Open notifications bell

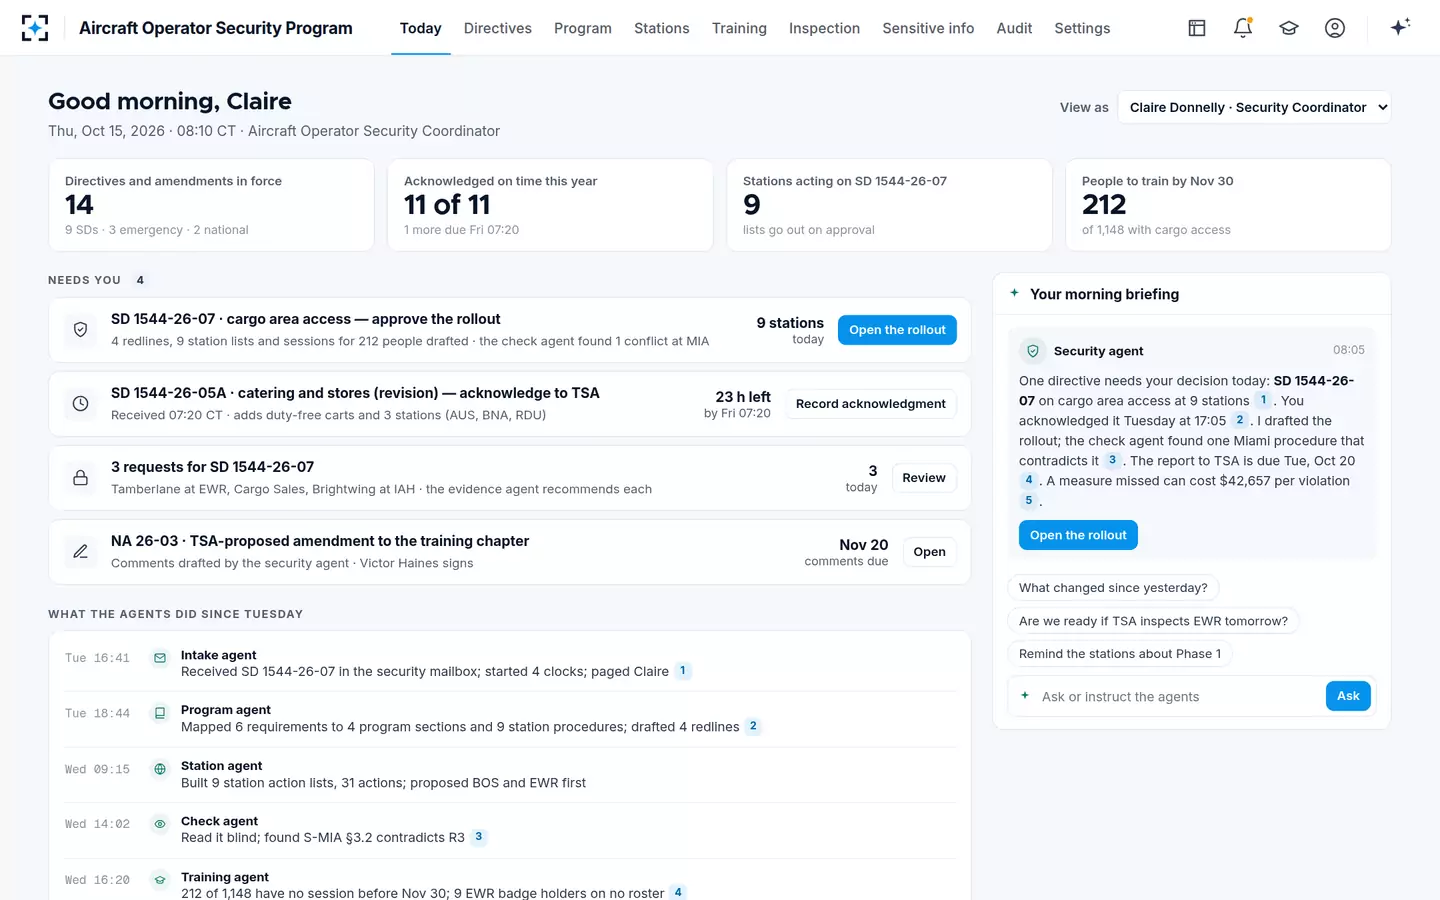tap(1243, 28)
